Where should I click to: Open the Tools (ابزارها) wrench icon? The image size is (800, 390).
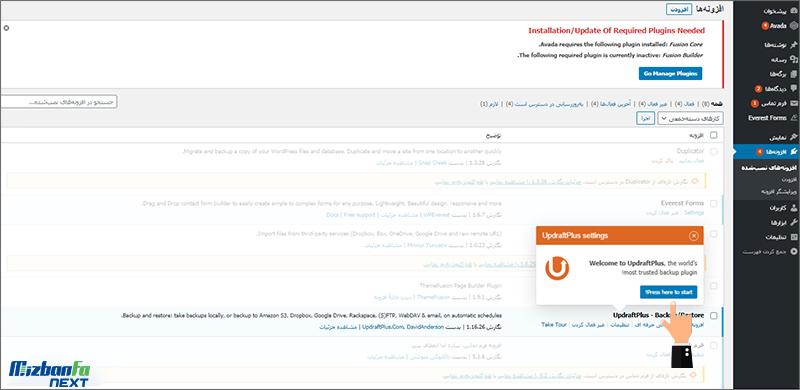point(793,223)
